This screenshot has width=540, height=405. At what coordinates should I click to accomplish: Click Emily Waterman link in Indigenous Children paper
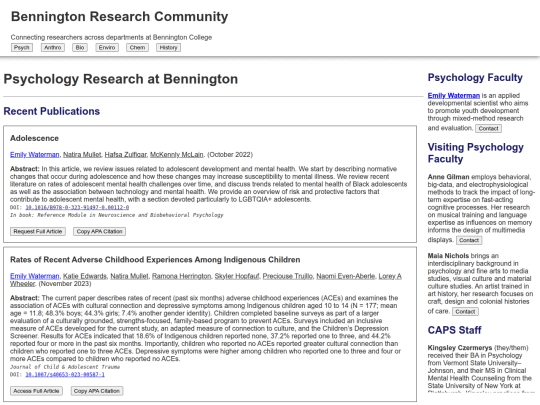pyautogui.click(x=34, y=276)
